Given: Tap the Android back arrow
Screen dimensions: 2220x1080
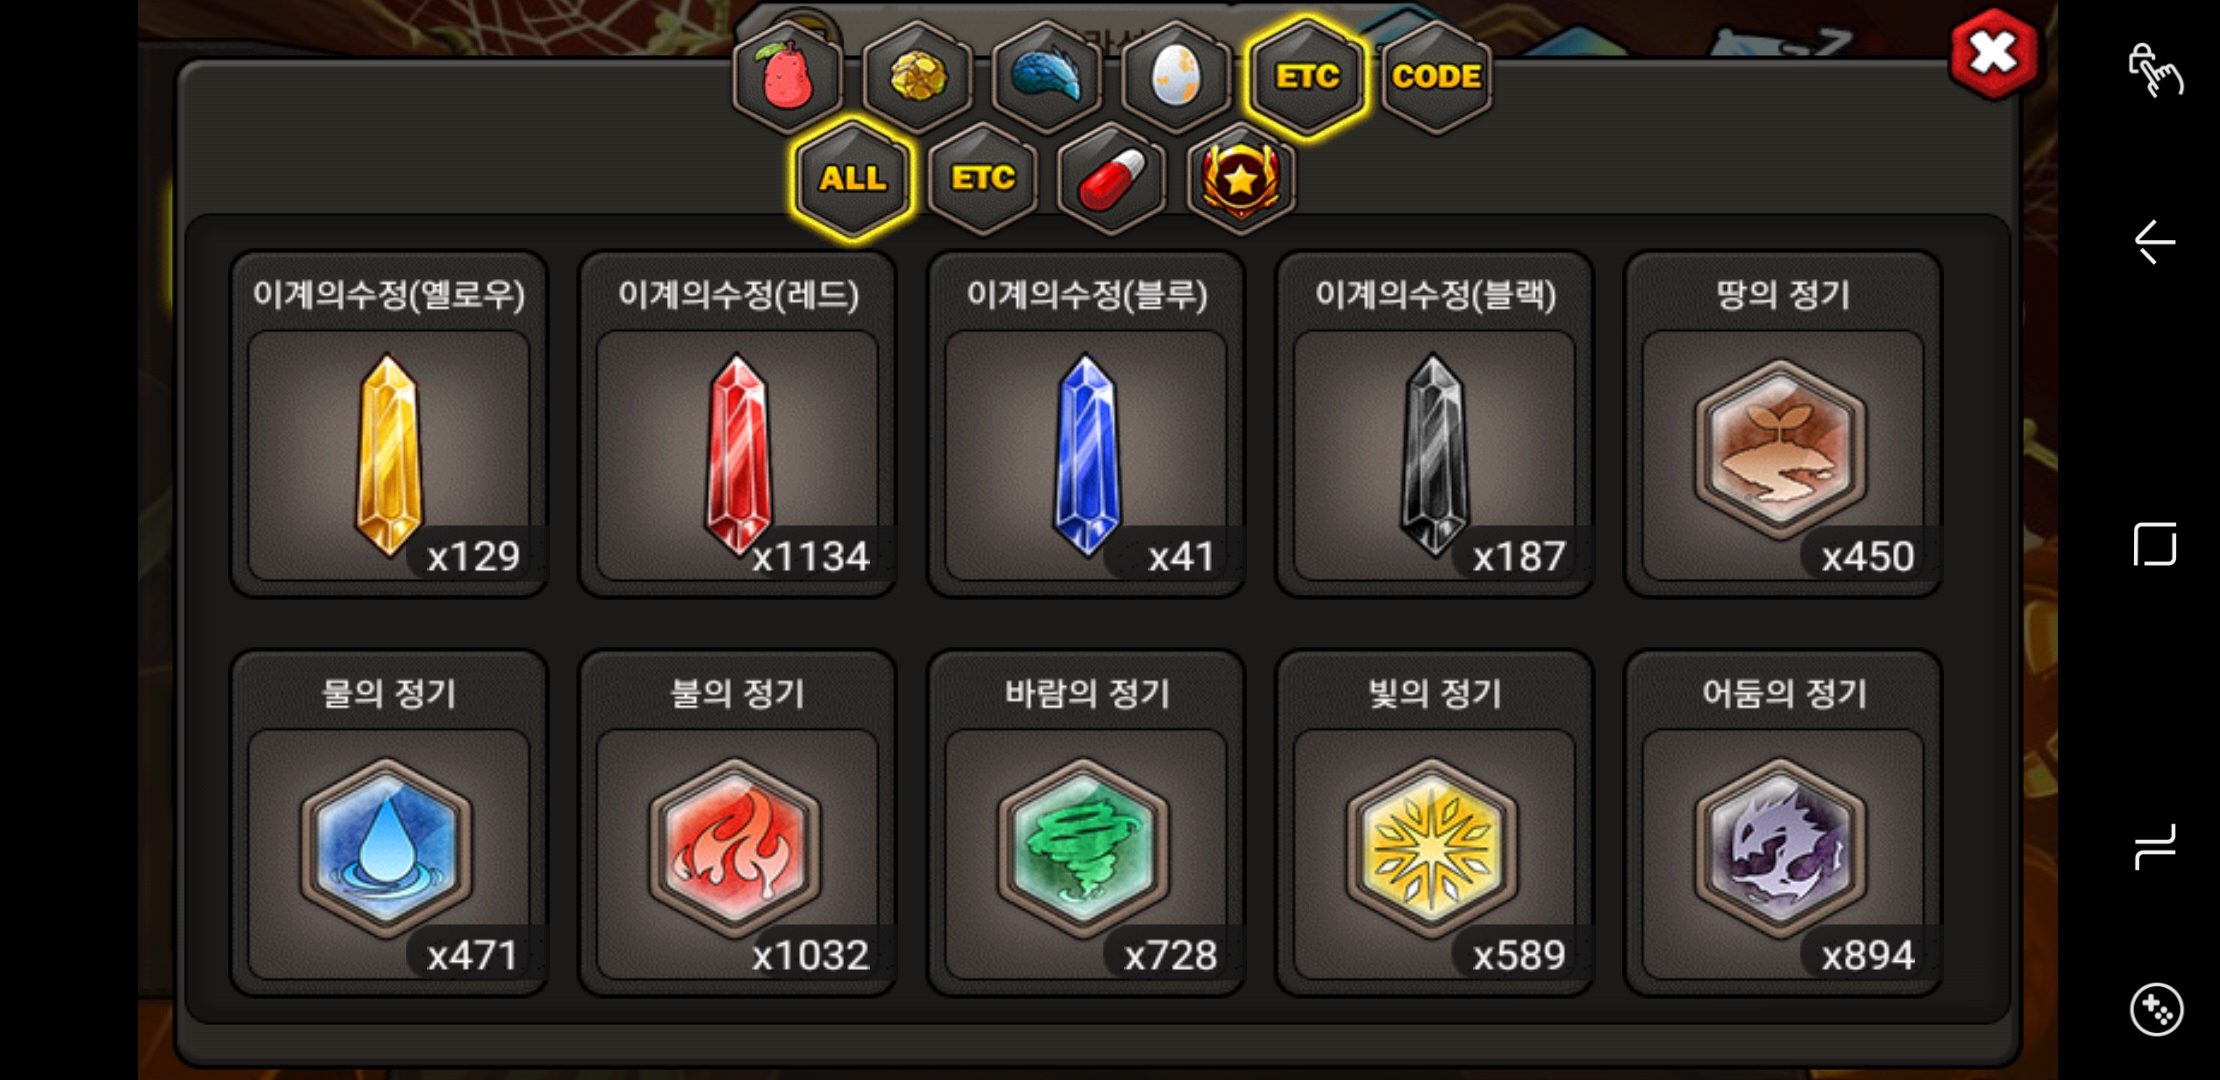Looking at the screenshot, I should [2155, 242].
